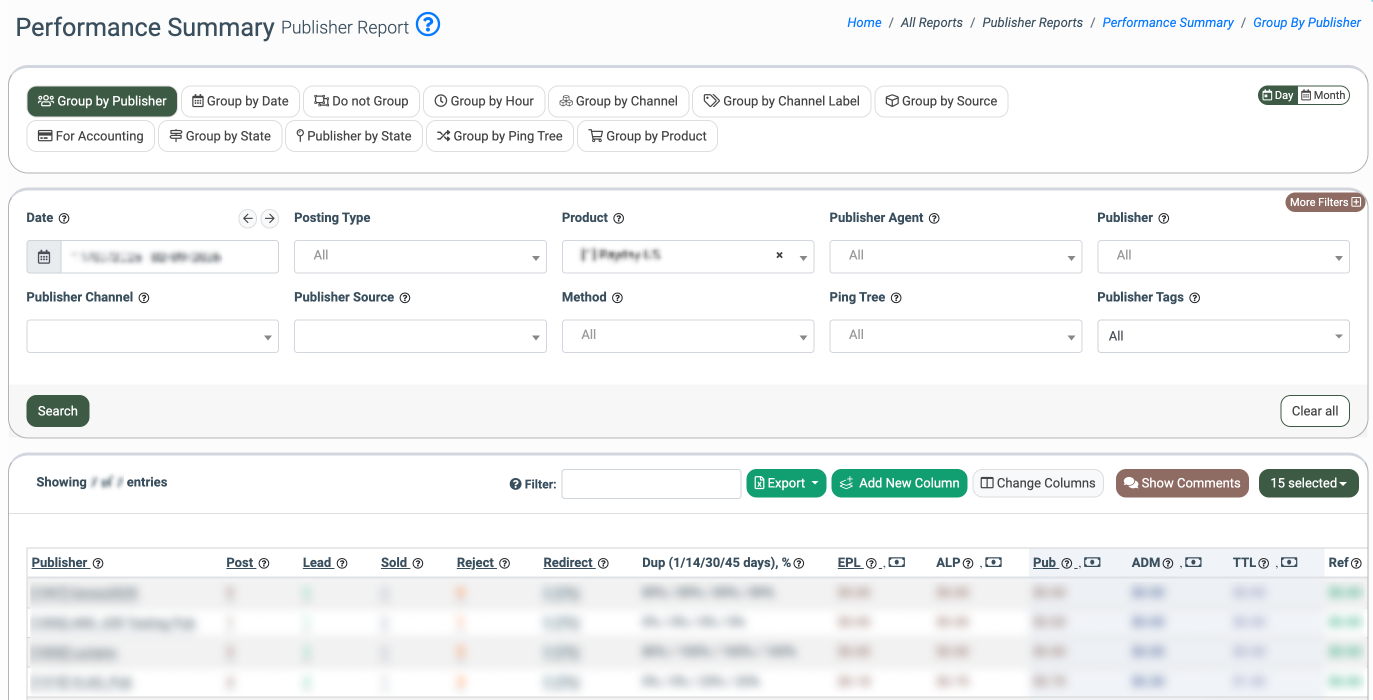Click the blue help icon beside Publisher Report
Viewport: 1373px width, 700px height.
pyautogui.click(x=428, y=25)
